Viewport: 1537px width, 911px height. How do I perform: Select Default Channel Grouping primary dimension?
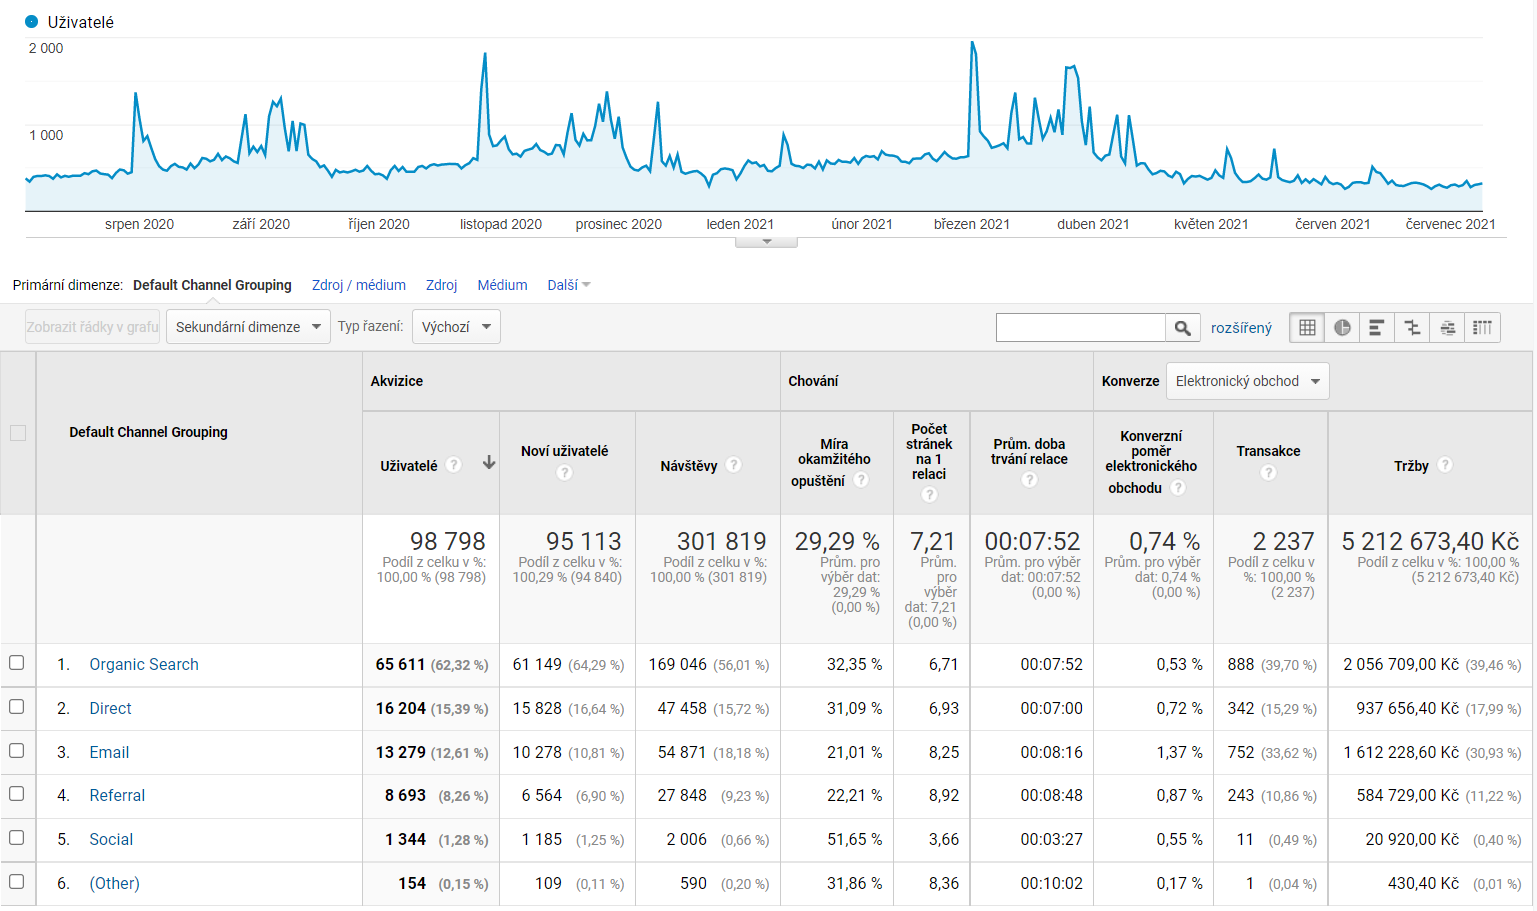pyautogui.click(x=212, y=285)
